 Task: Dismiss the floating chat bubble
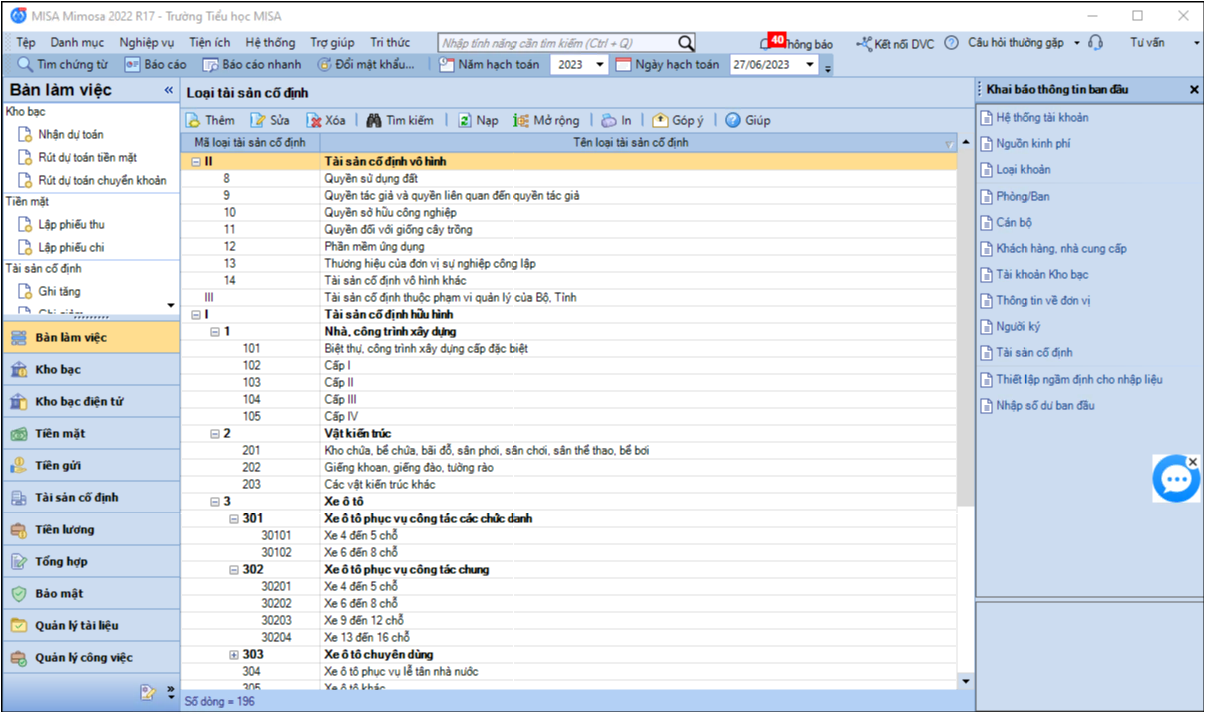[x=1192, y=461]
